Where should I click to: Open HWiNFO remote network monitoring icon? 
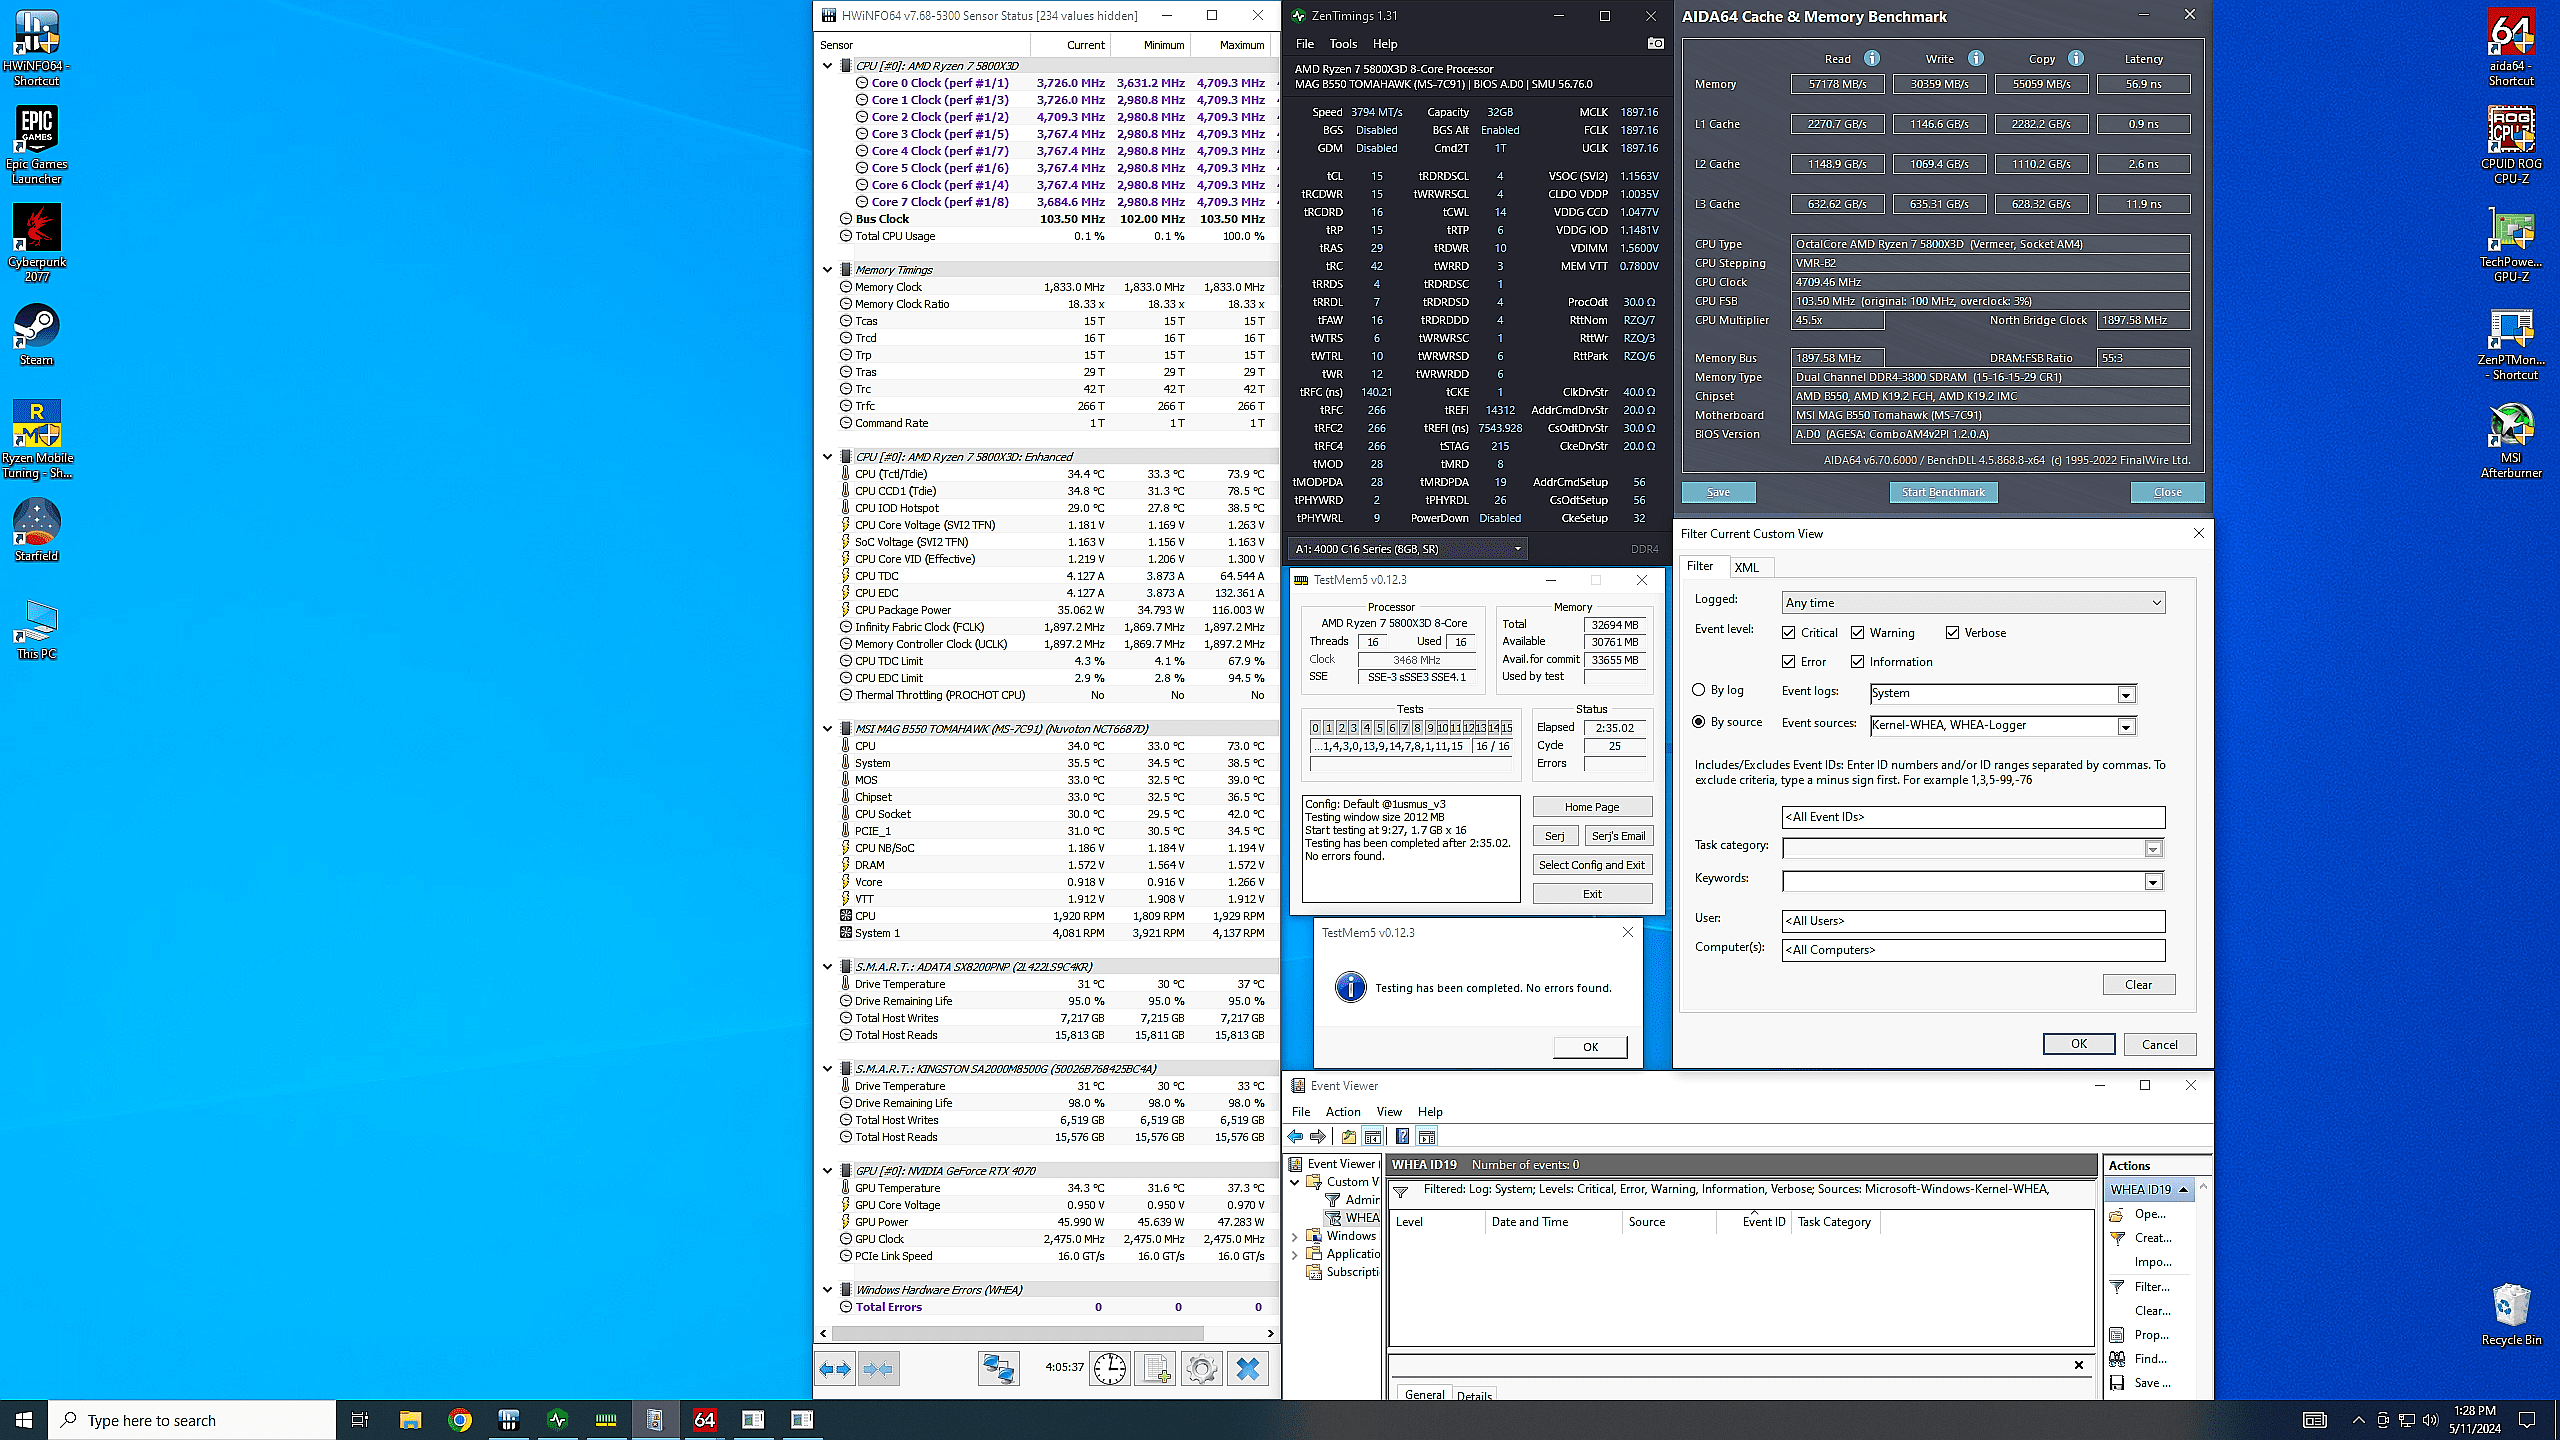[998, 1369]
